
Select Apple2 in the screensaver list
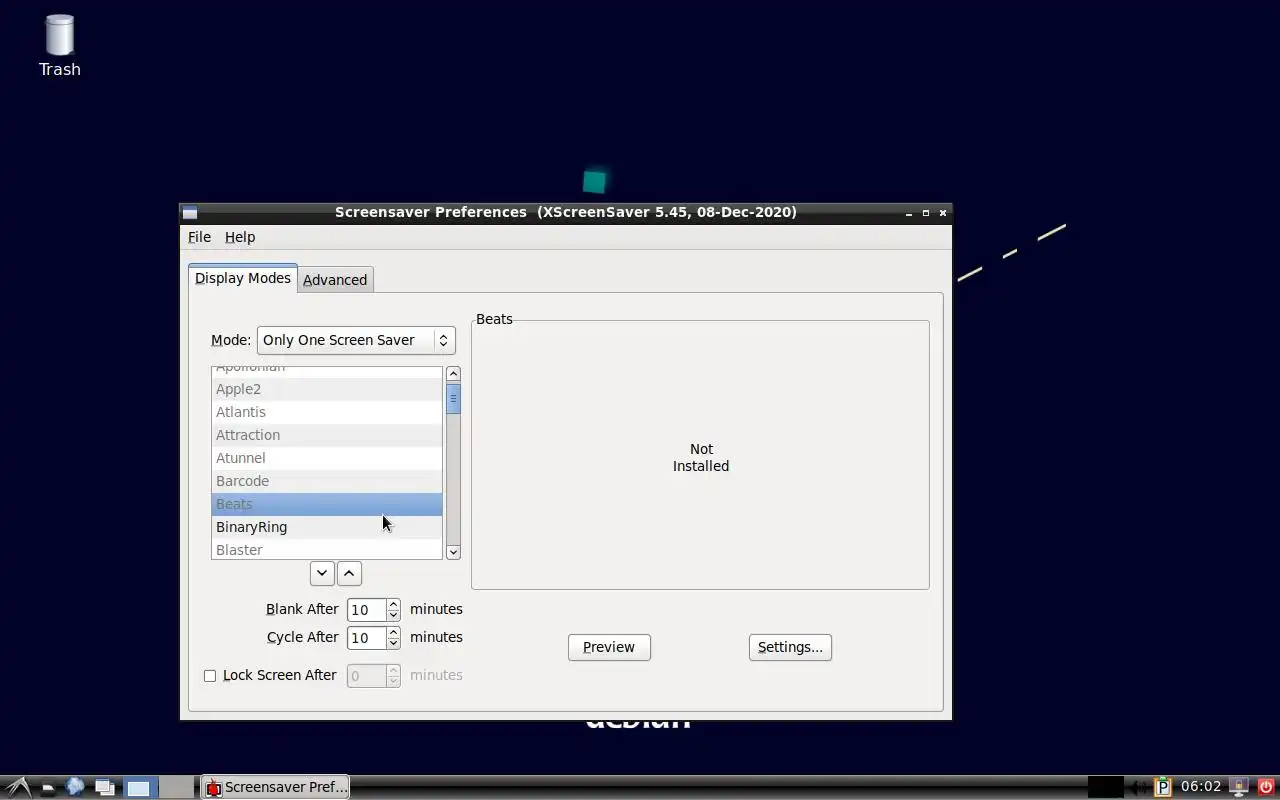click(327, 389)
